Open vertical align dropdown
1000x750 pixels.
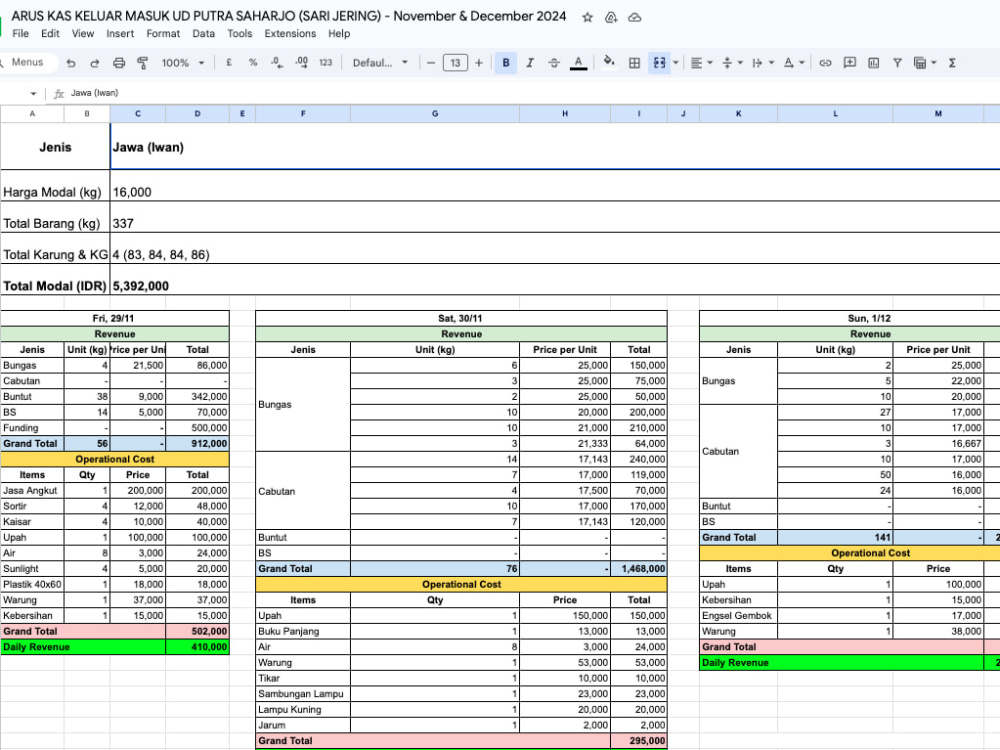click(732, 62)
